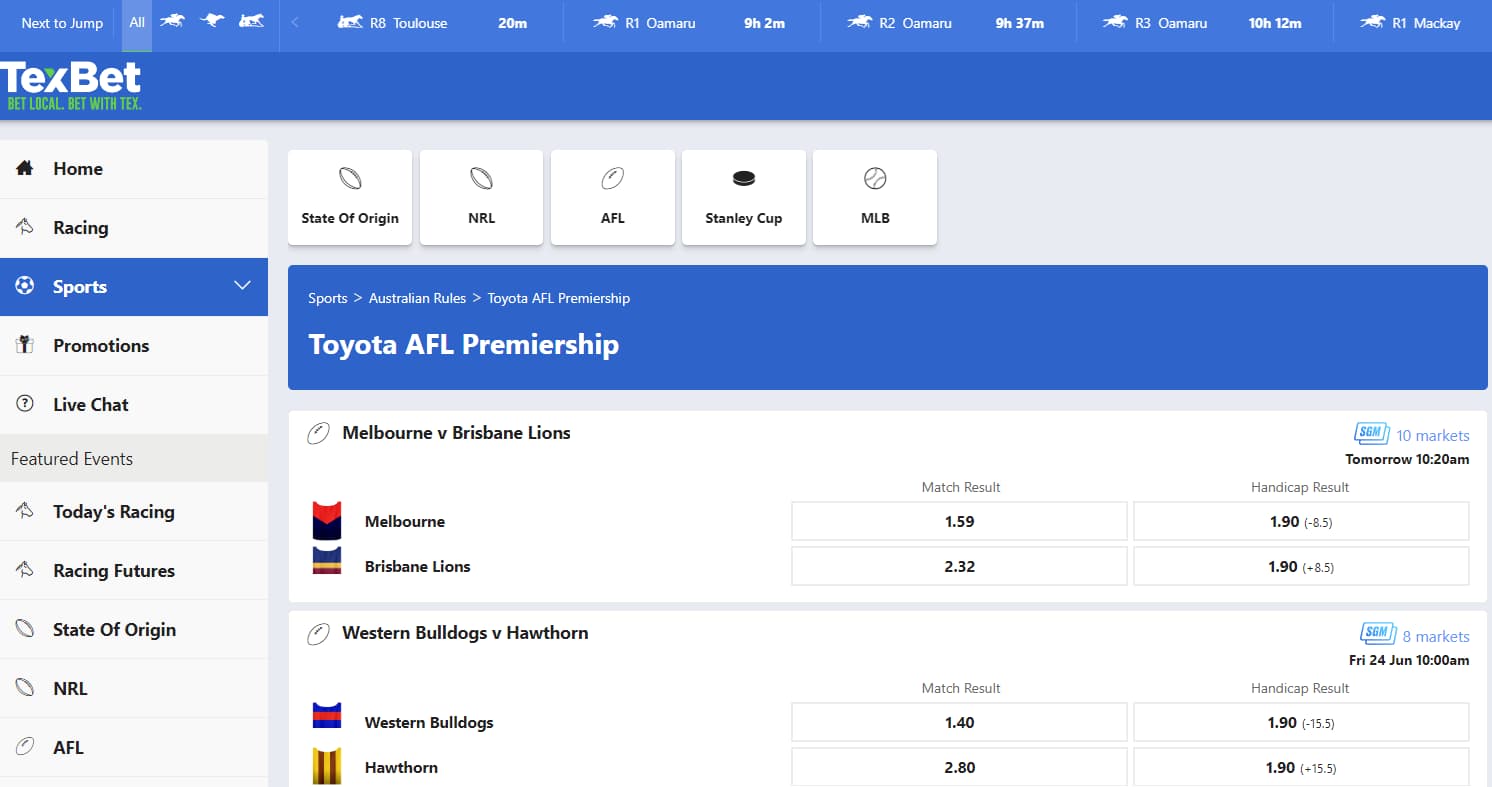Bet Brisbane Lions match result at 2.32

pos(959,566)
